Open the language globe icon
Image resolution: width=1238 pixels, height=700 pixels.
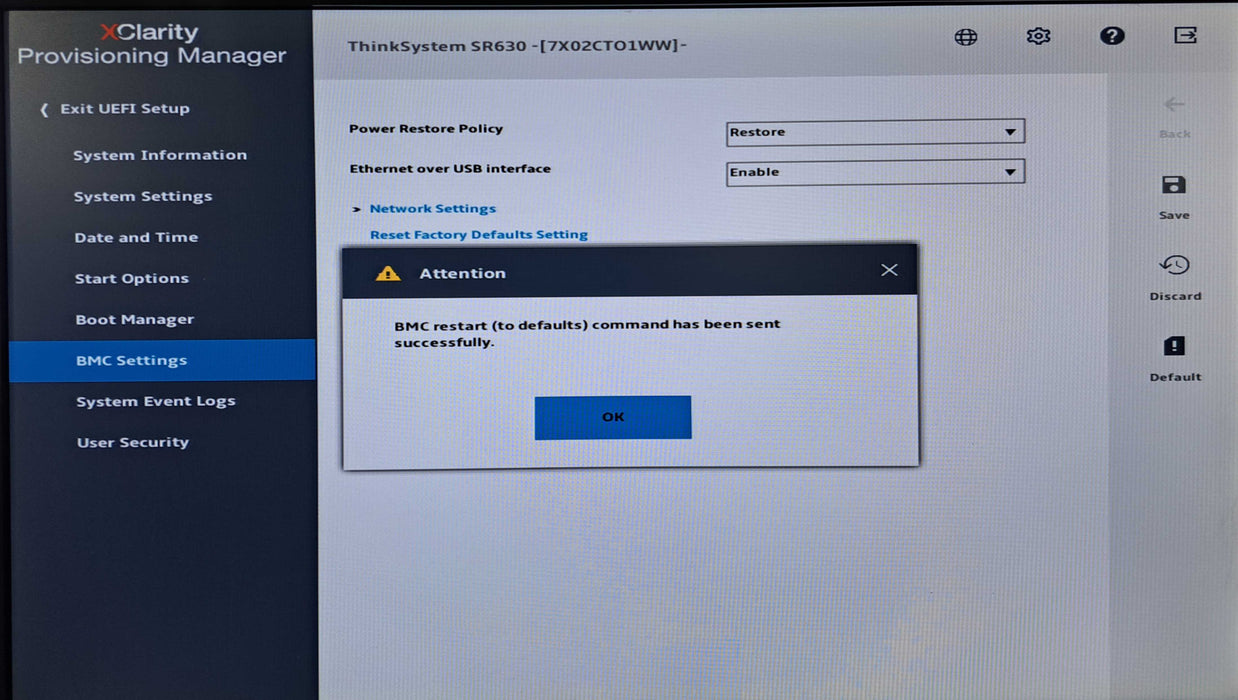click(x=966, y=37)
